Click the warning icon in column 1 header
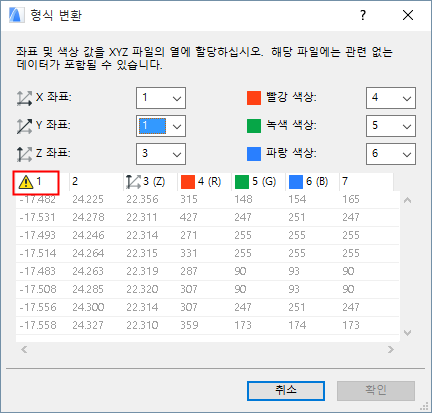432x413 pixels. tap(26, 182)
